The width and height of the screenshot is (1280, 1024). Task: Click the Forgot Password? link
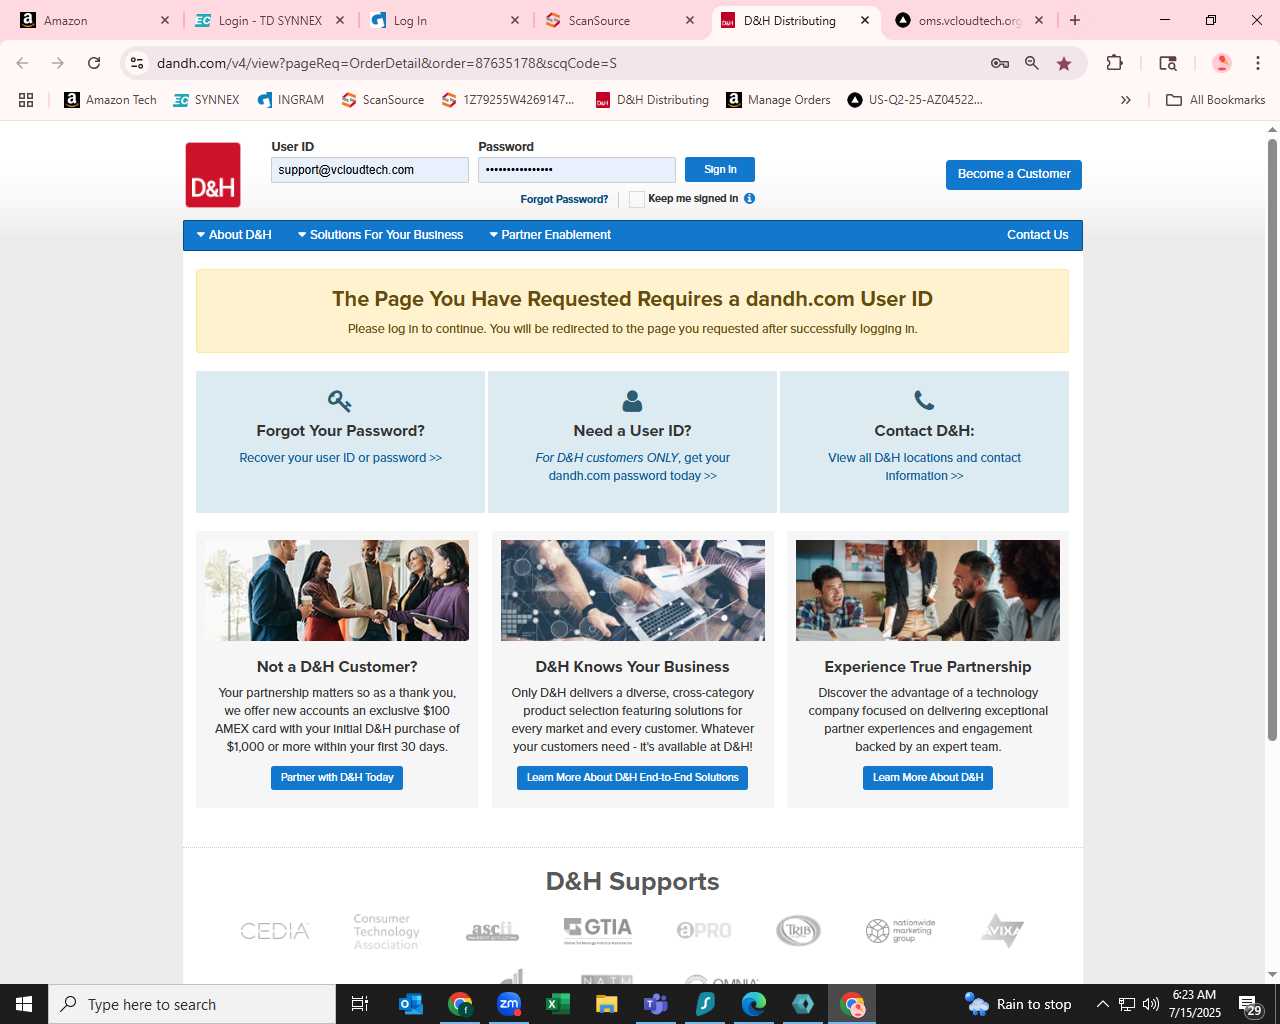pyautogui.click(x=564, y=199)
